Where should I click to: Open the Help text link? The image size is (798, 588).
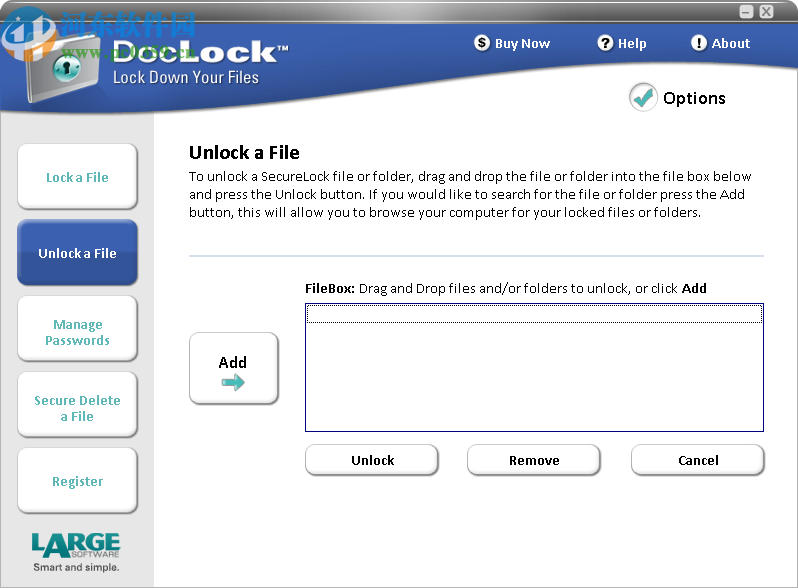click(632, 44)
